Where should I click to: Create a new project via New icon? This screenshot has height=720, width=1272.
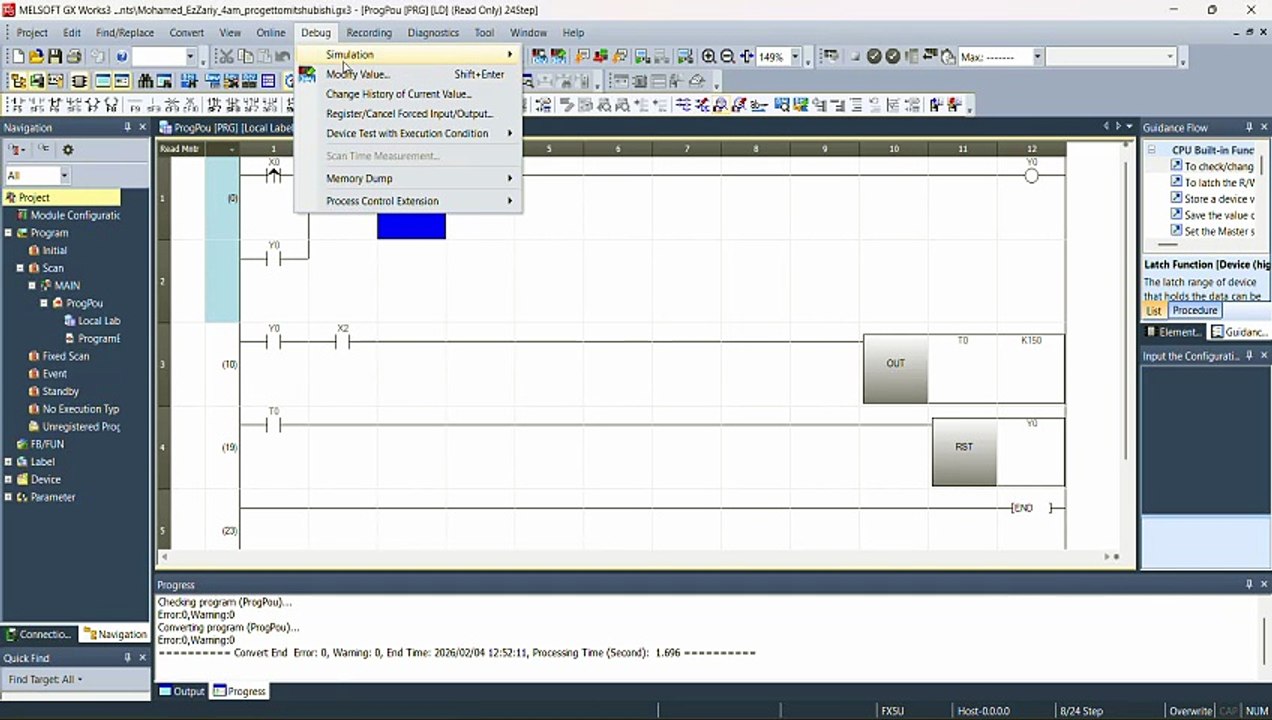[18, 57]
